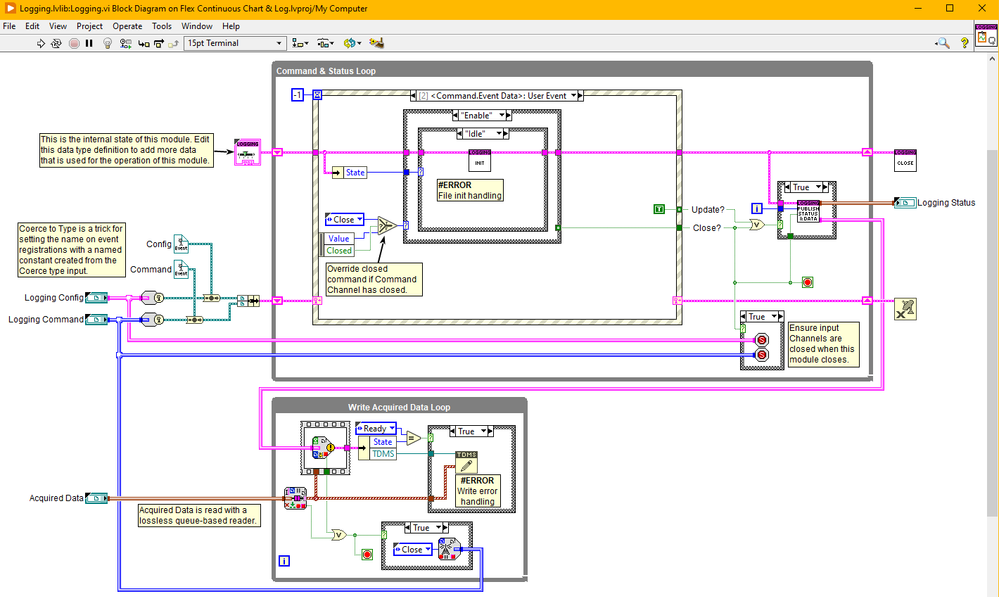Screen dimensions: 999x597
Task: Click the vertical scrollbar on the right
Action: pos(992,300)
